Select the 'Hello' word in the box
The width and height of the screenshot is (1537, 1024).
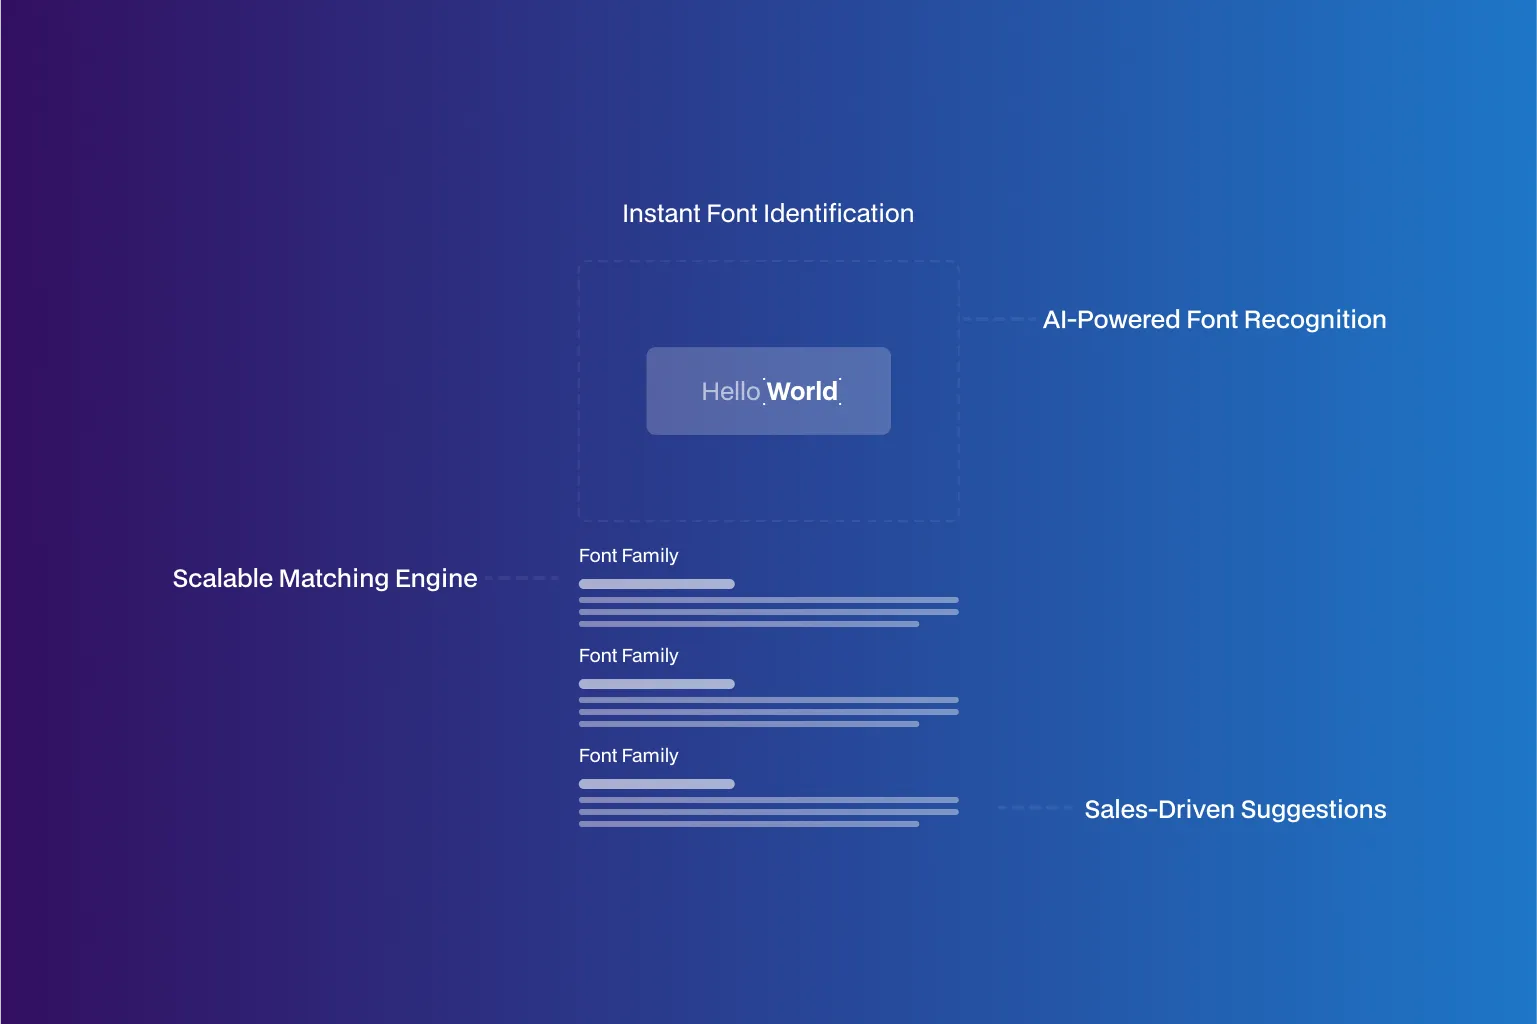[731, 391]
